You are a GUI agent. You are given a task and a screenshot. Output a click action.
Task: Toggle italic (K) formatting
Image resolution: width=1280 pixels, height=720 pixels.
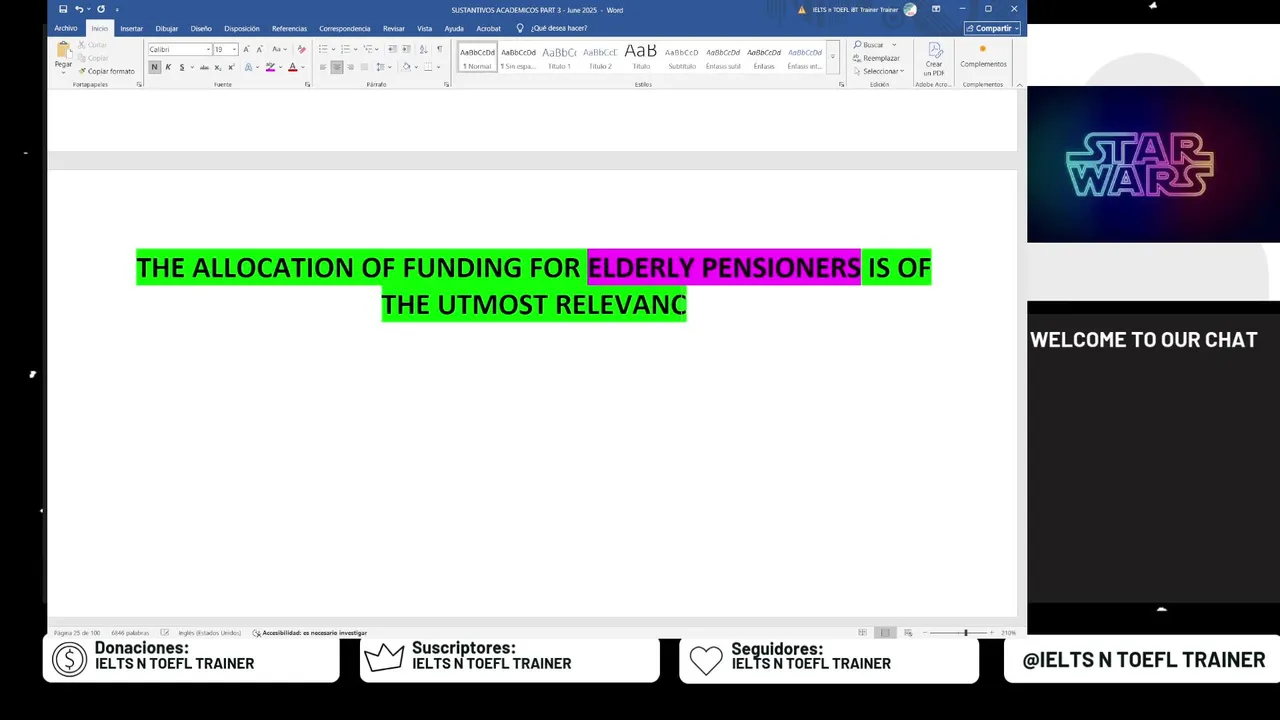(x=168, y=67)
